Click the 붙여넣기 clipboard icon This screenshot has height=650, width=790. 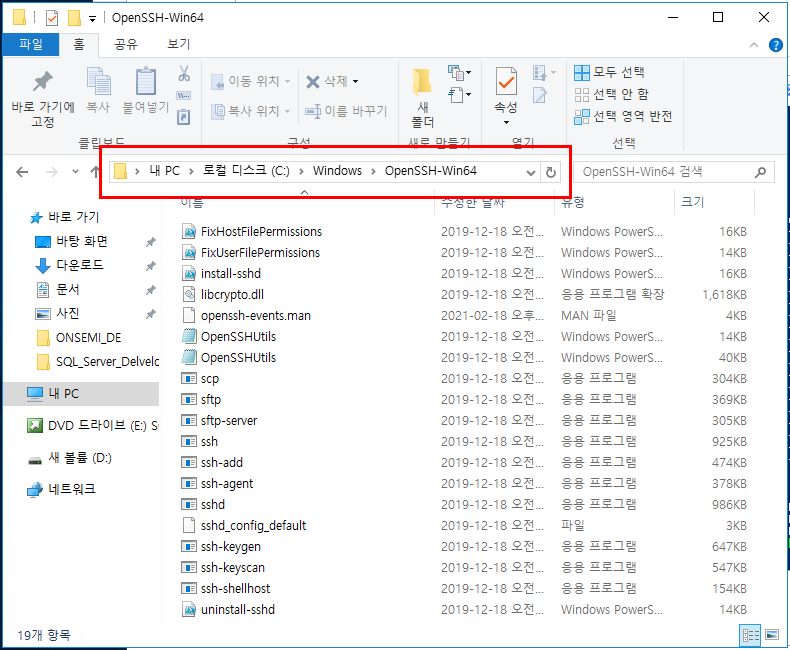click(x=146, y=81)
